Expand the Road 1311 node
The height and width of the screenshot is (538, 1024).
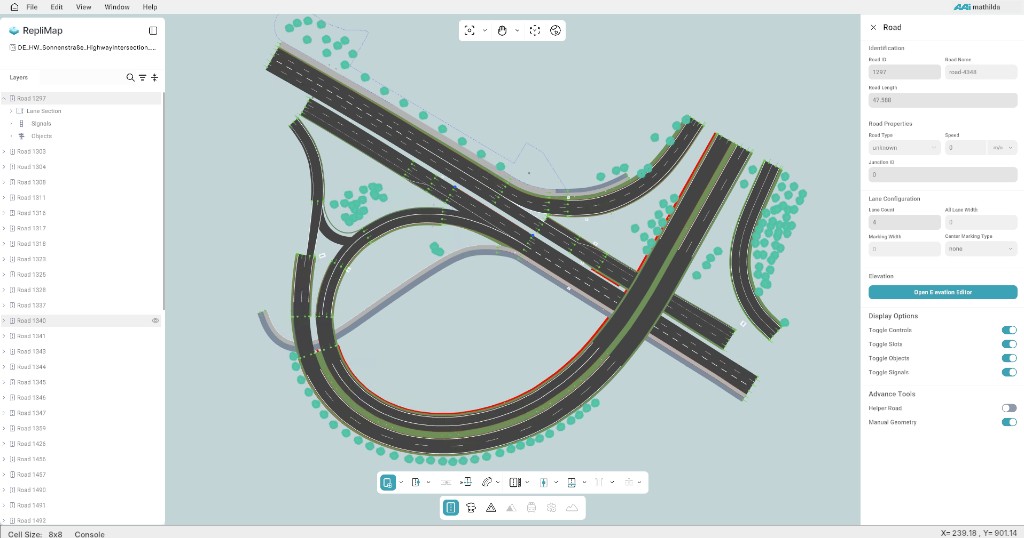(x=4, y=197)
